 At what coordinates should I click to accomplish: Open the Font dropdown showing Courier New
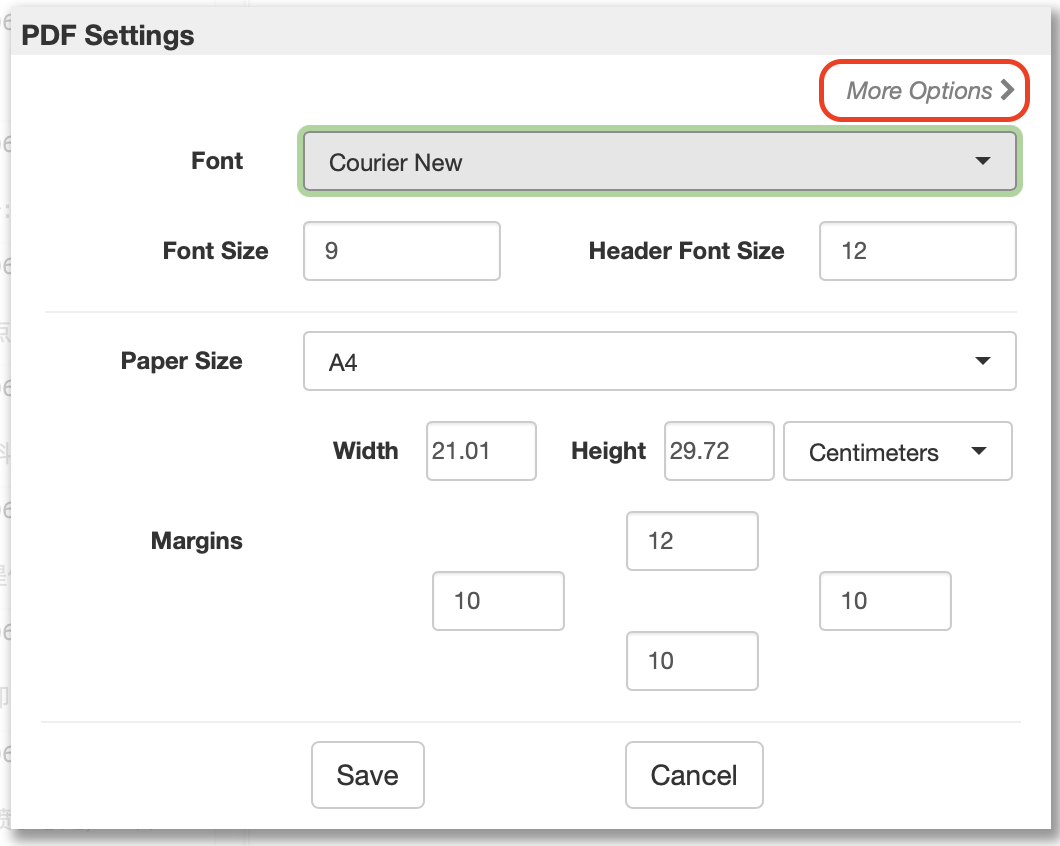(660, 162)
